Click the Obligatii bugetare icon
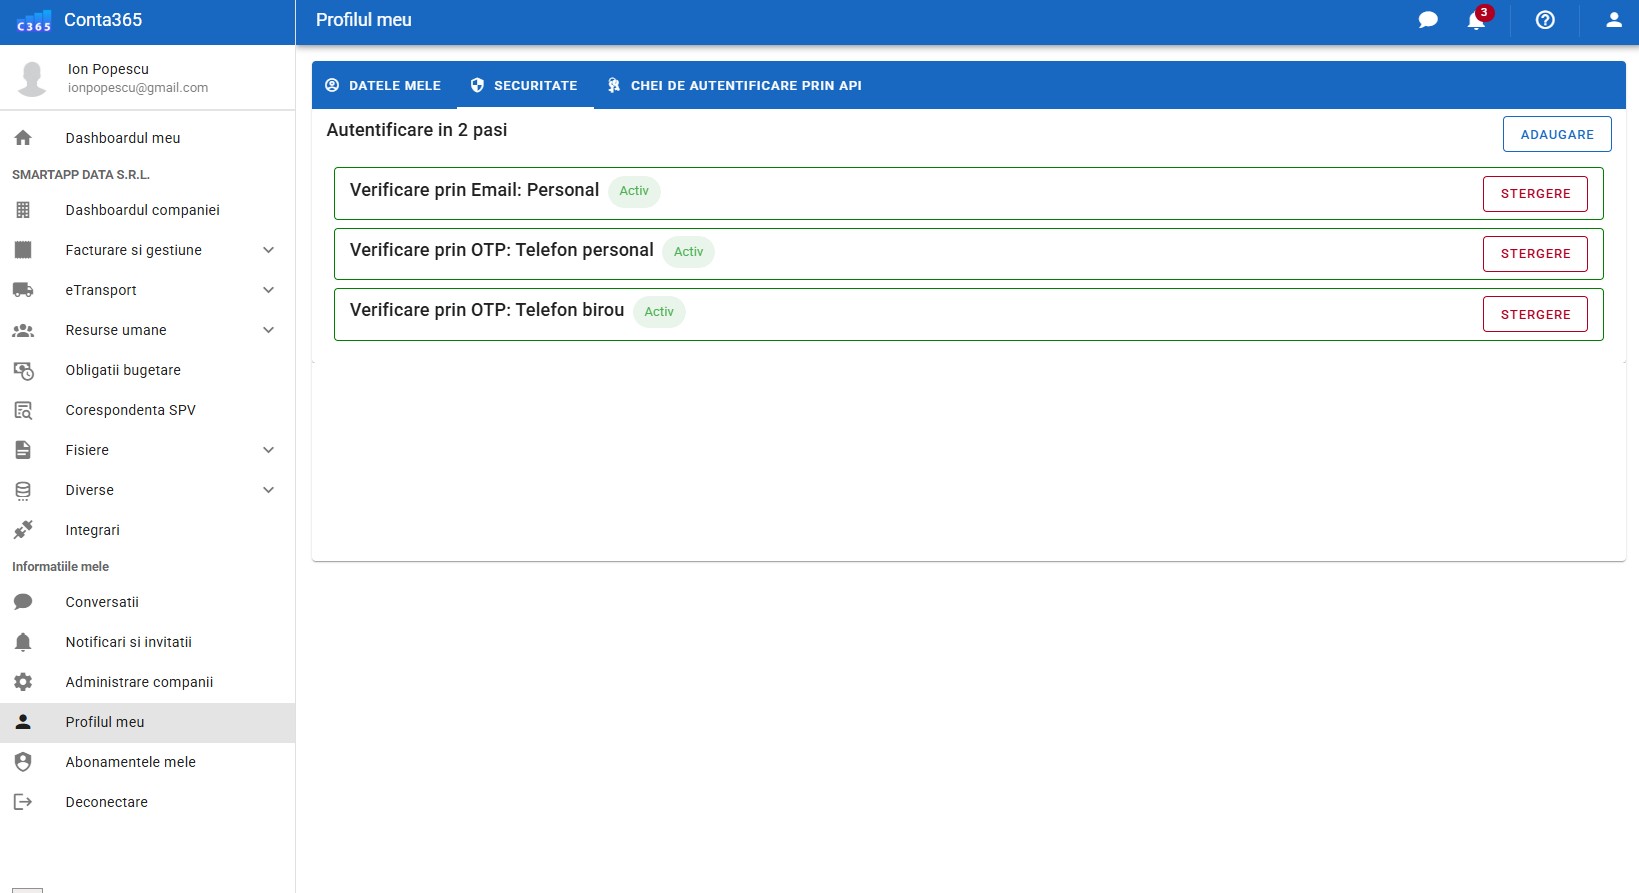1639x893 pixels. (23, 370)
